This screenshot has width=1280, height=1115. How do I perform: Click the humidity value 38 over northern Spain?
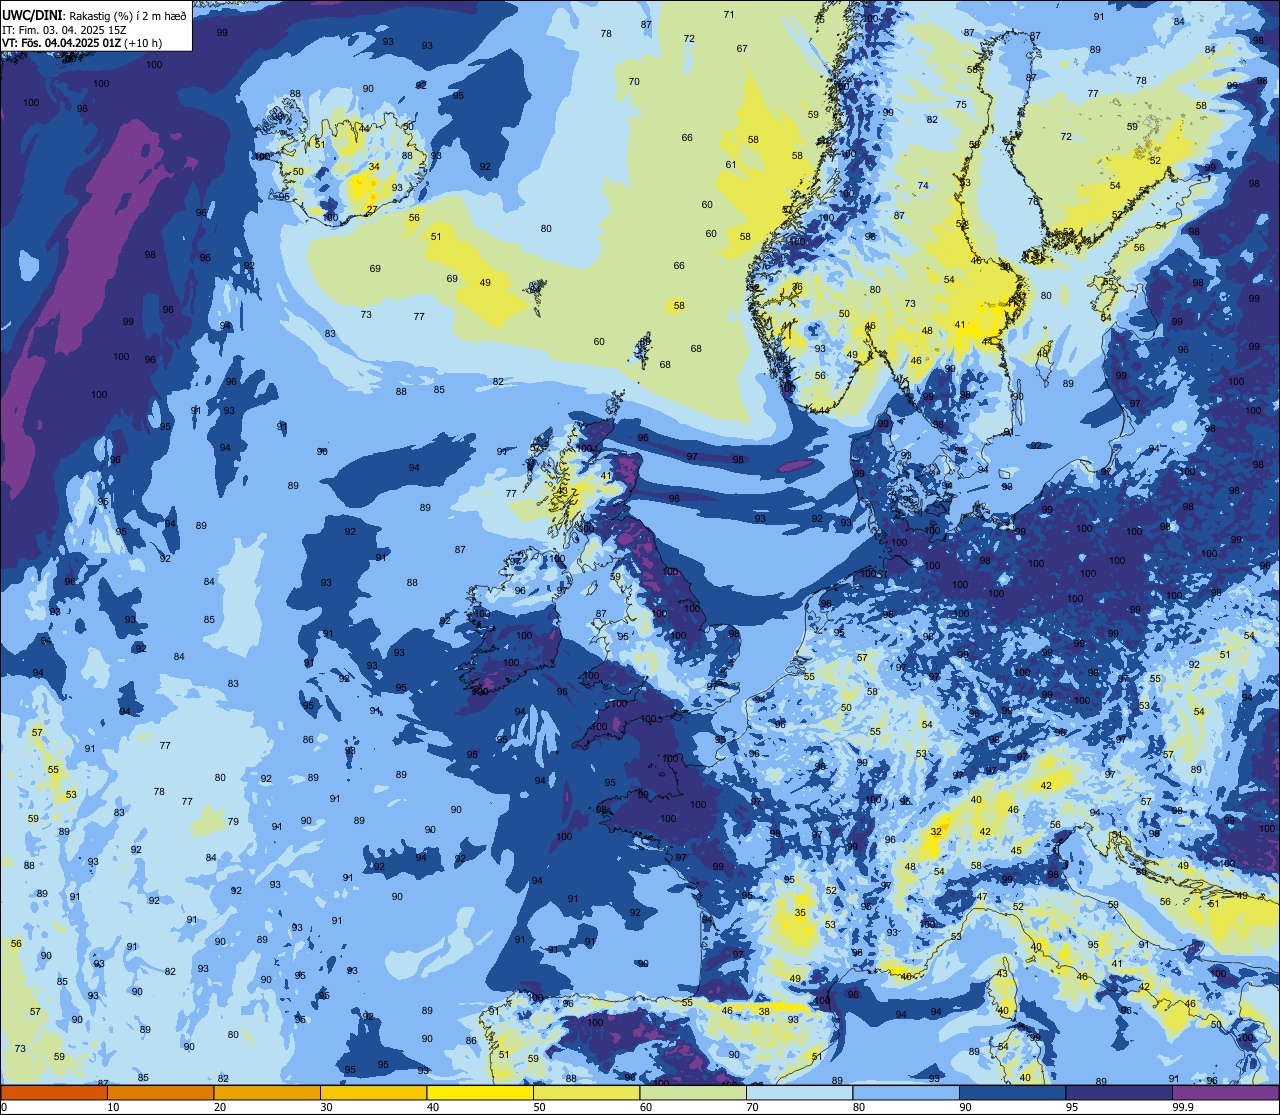tap(764, 1011)
